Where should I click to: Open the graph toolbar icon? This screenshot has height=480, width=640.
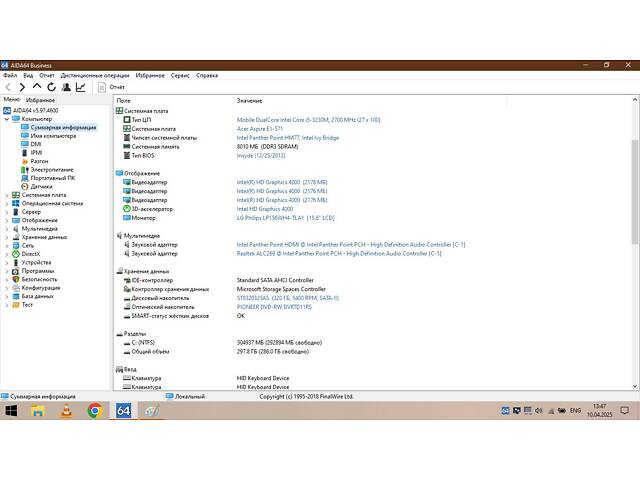coord(80,87)
